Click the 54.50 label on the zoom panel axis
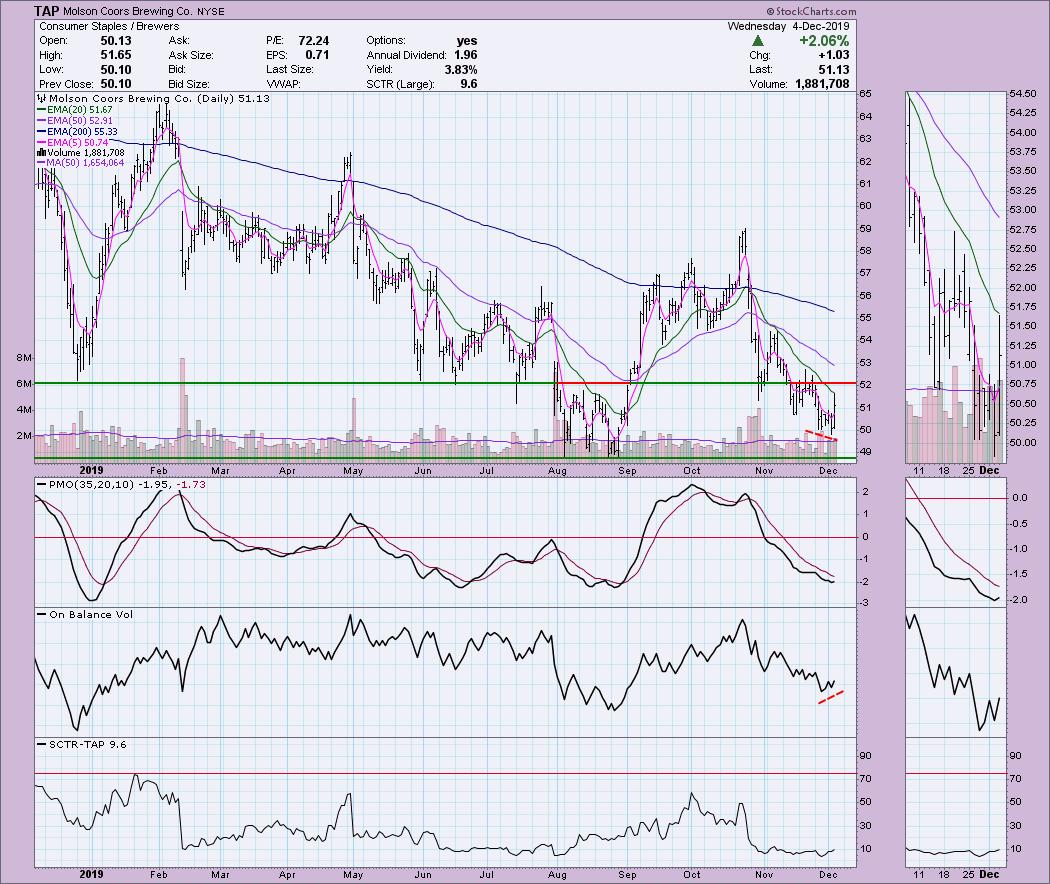 (1023, 94)
